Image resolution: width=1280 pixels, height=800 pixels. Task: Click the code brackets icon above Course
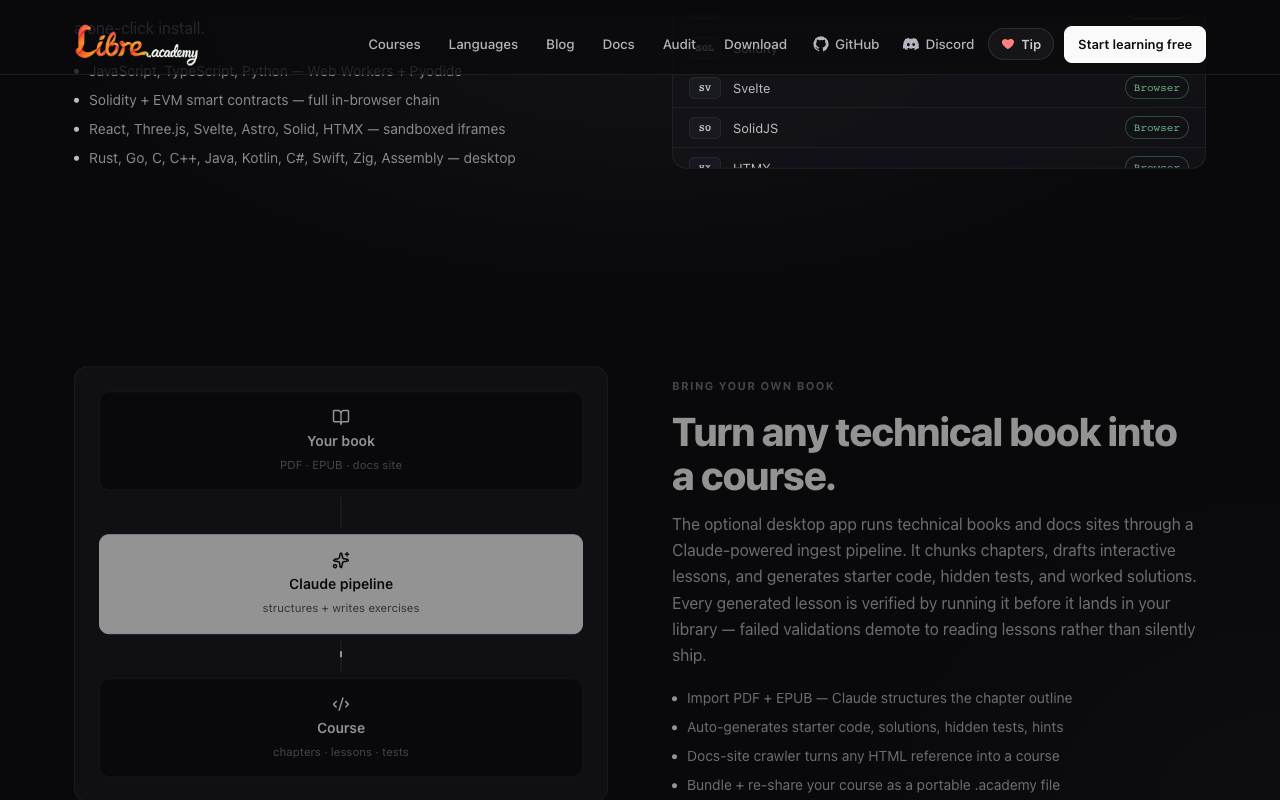(341, 704)
